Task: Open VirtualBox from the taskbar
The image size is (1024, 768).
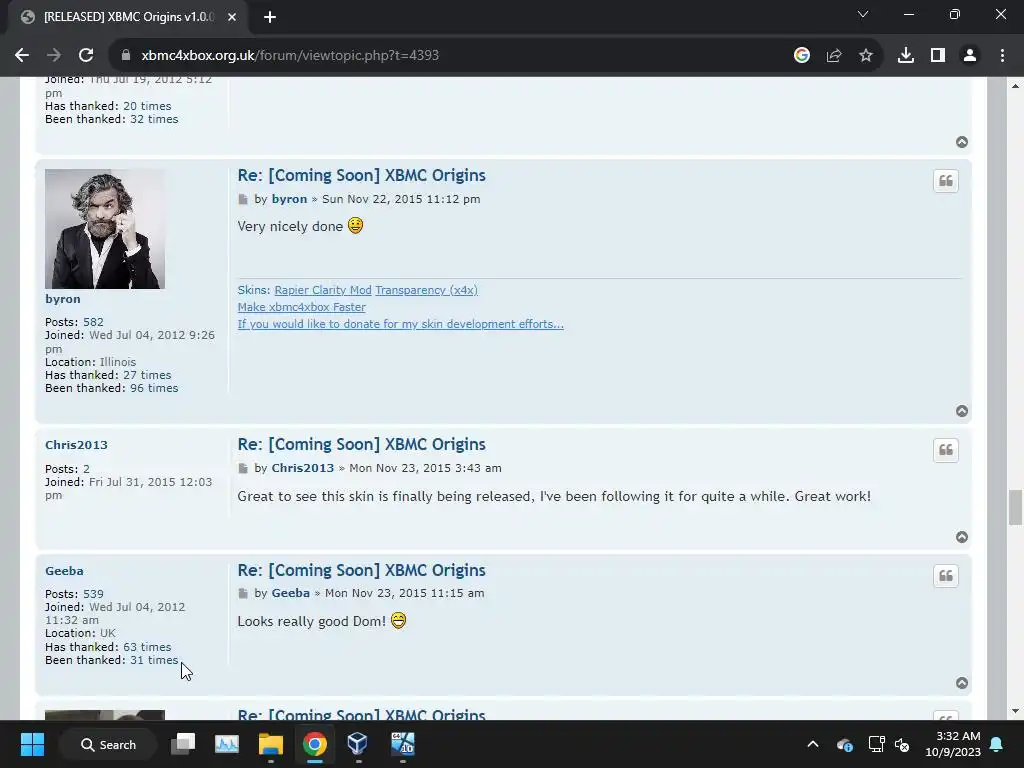Action: 357,744
